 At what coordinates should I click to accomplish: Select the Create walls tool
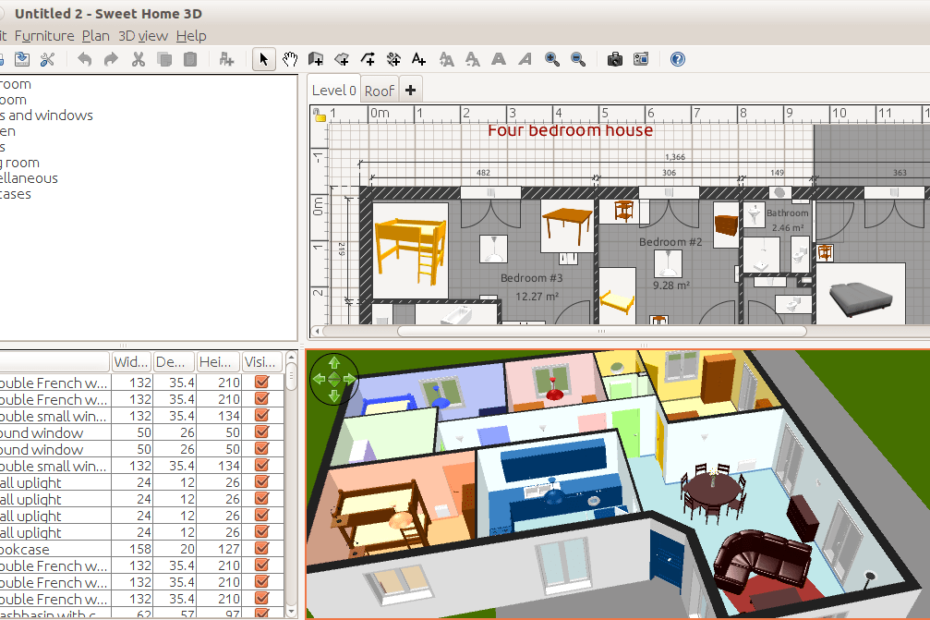[x=316, y=59]
